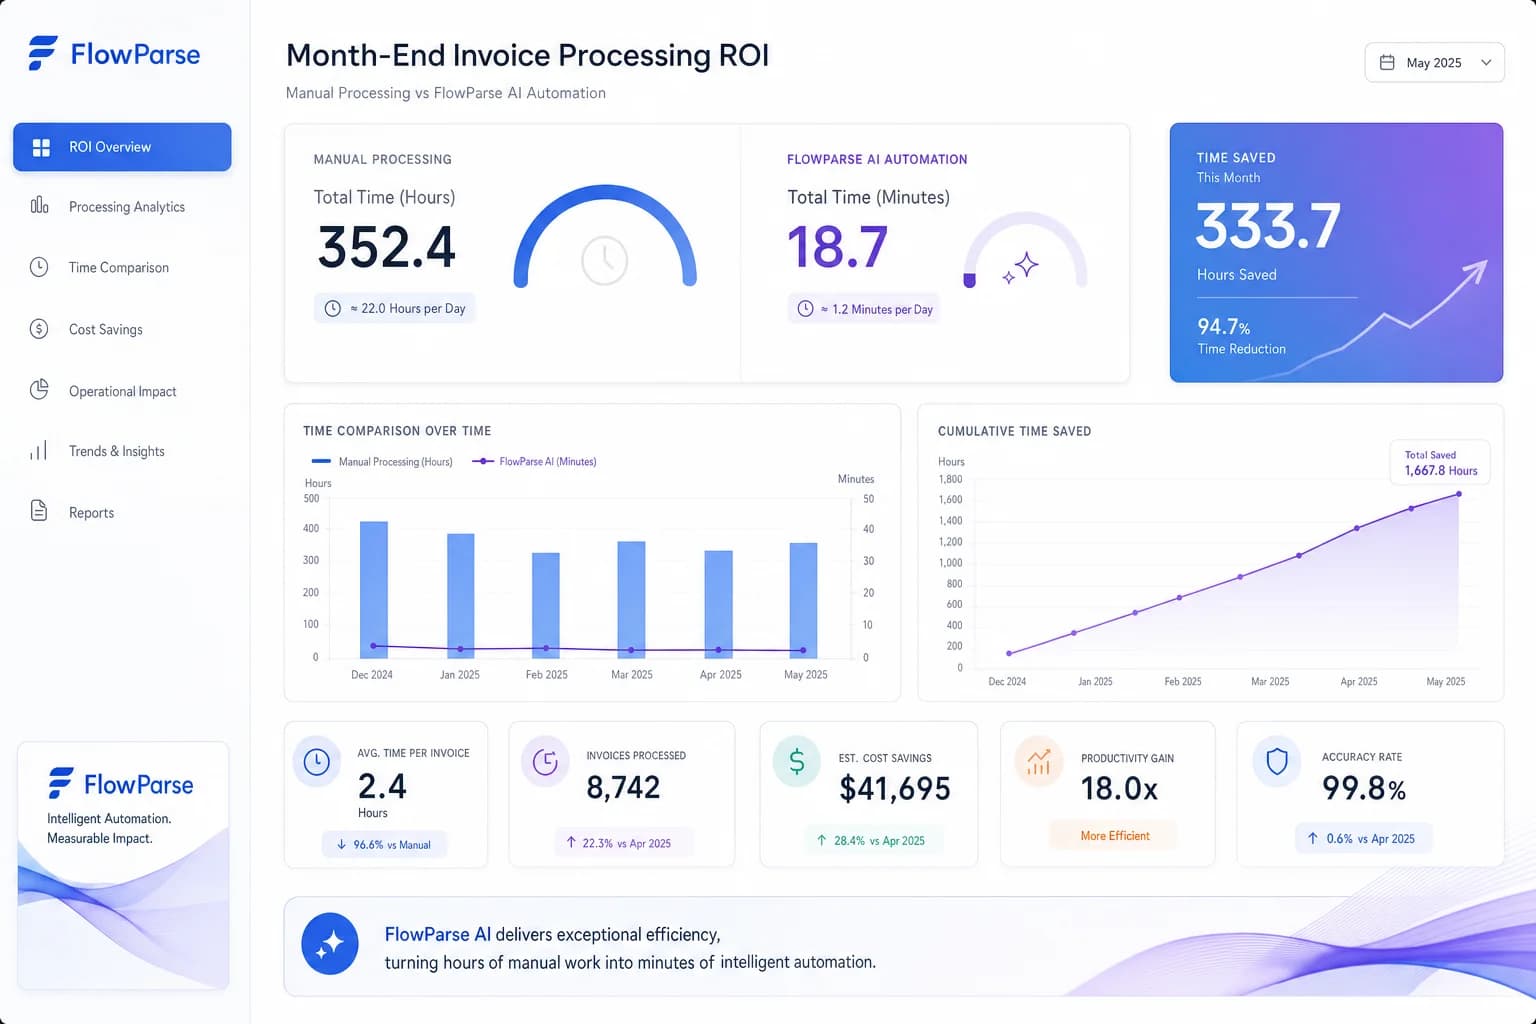
Task: Click the Dec 2024 bar in time comparison chart
Action: coord(374,589)
